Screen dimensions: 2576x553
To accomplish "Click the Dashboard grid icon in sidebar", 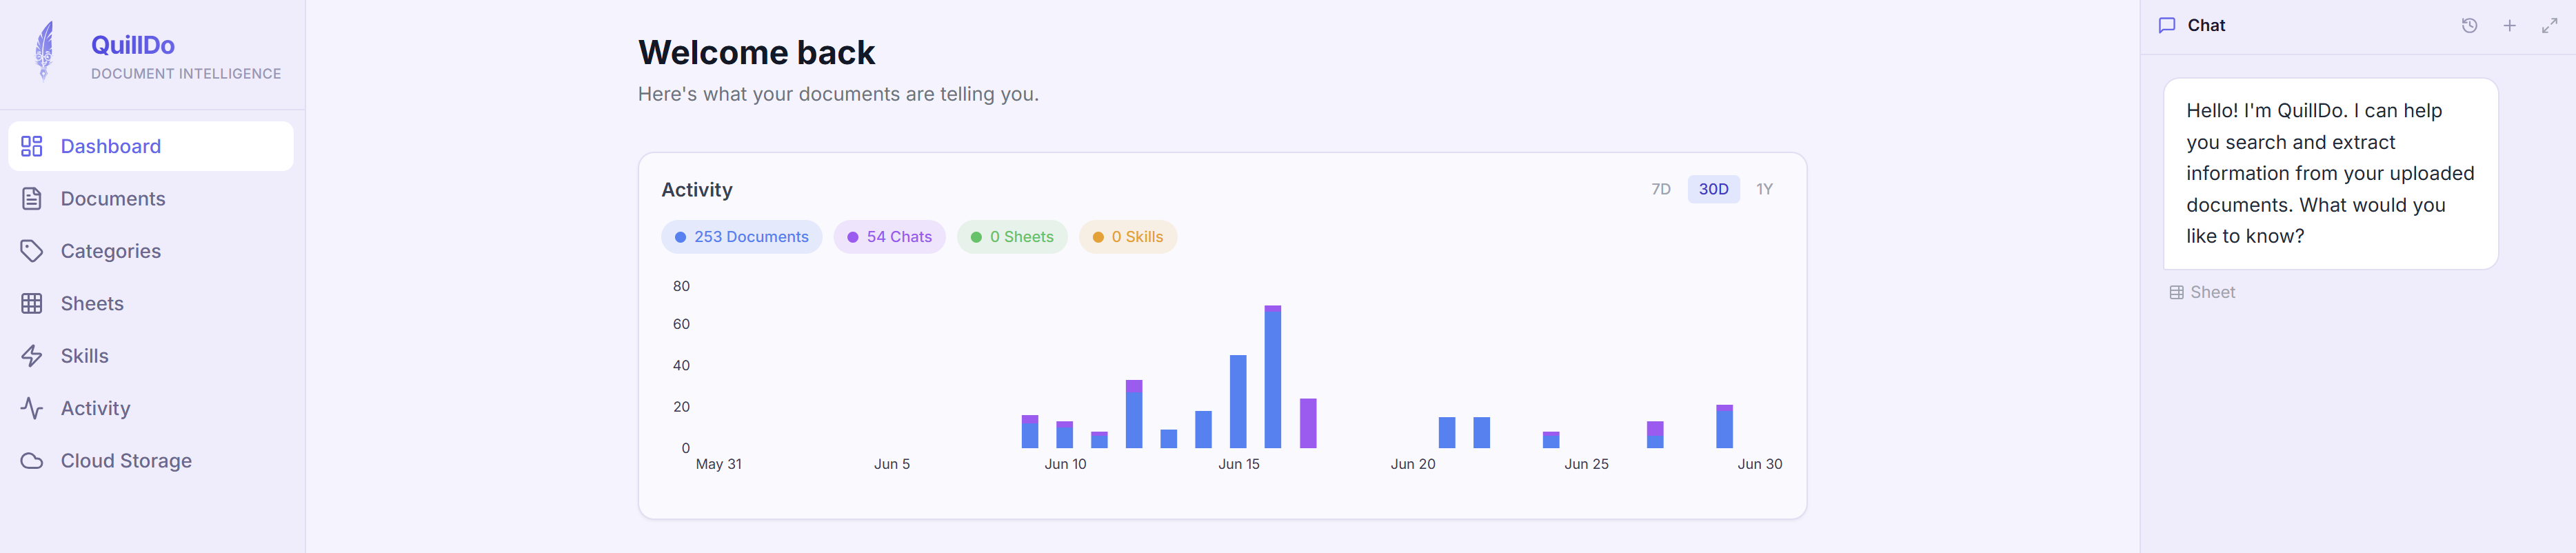I will coord(32,146).
